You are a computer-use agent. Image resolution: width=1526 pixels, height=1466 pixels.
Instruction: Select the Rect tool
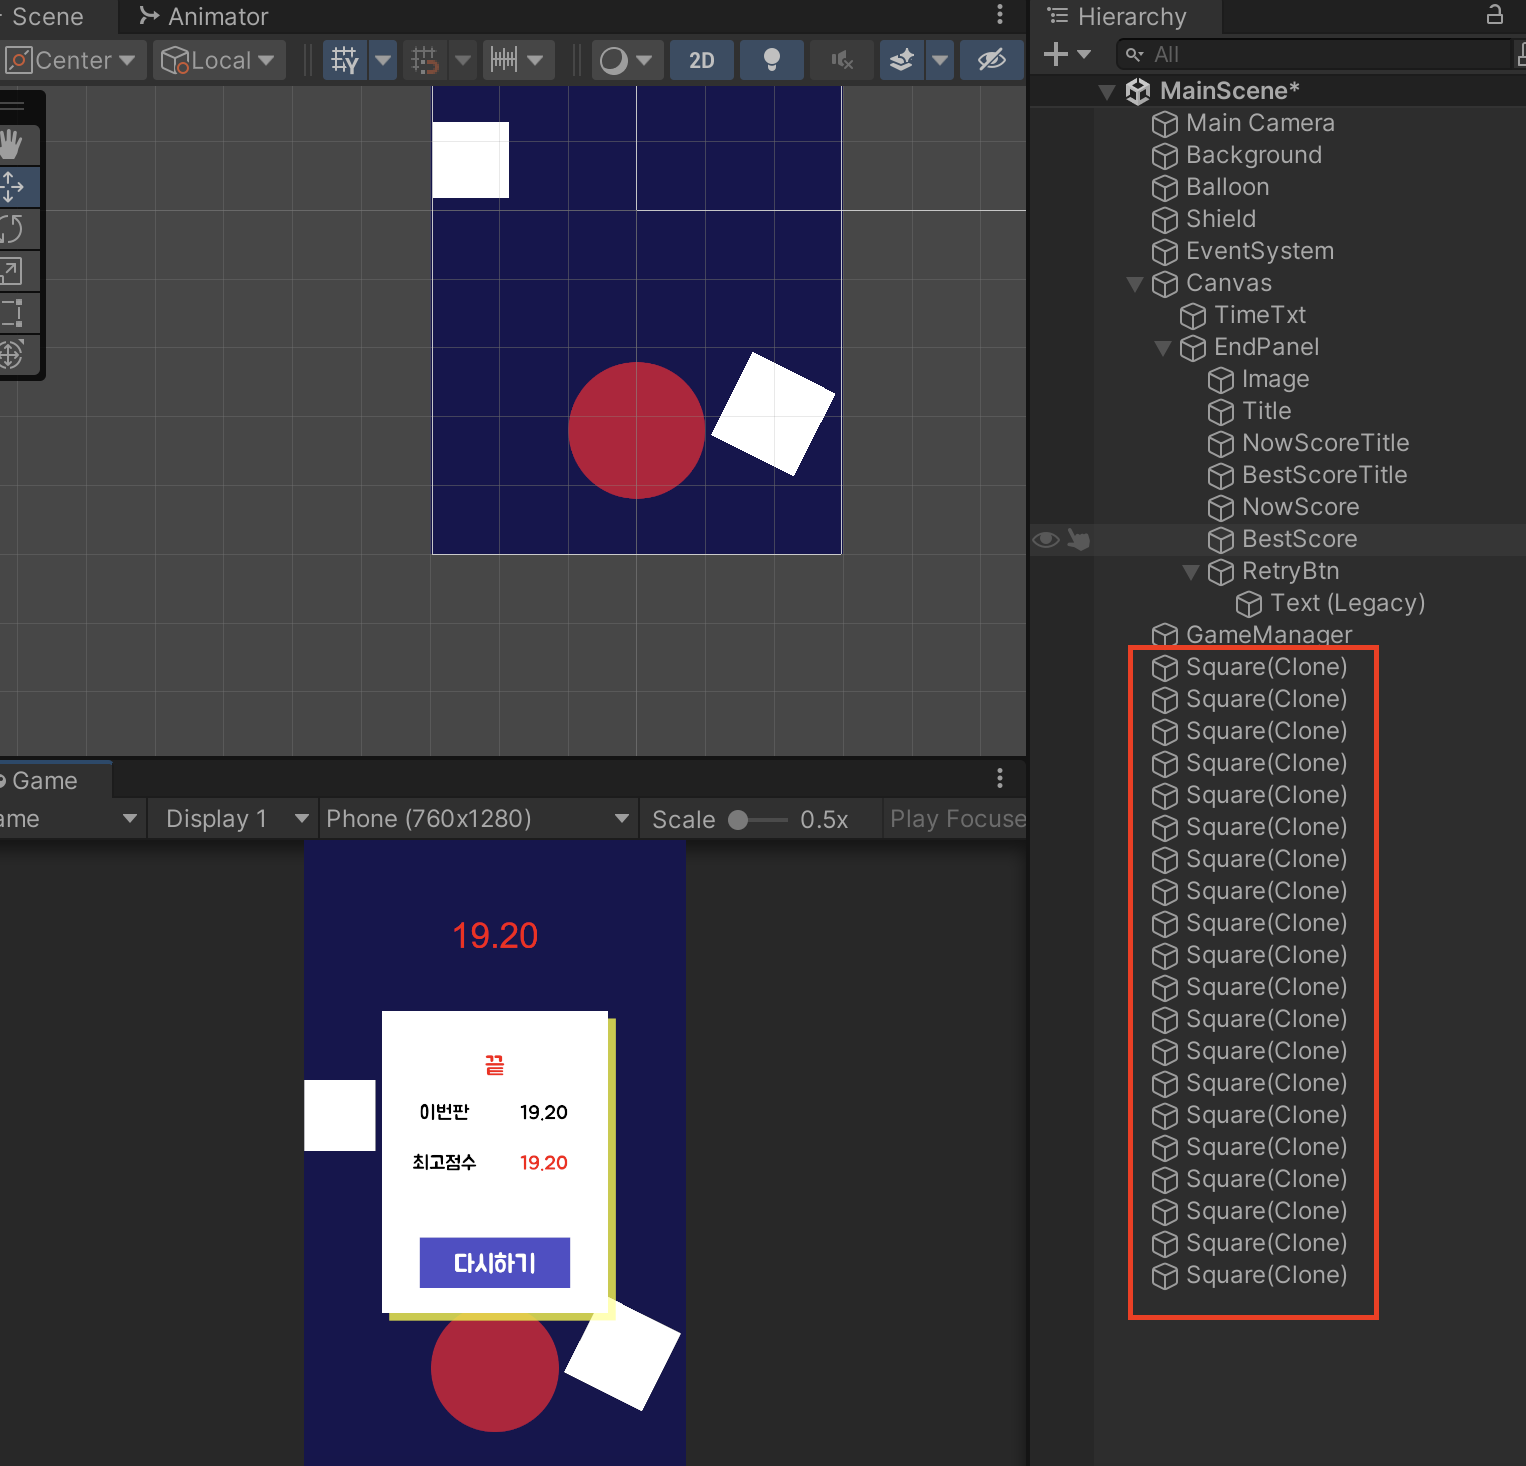point(12,313)
